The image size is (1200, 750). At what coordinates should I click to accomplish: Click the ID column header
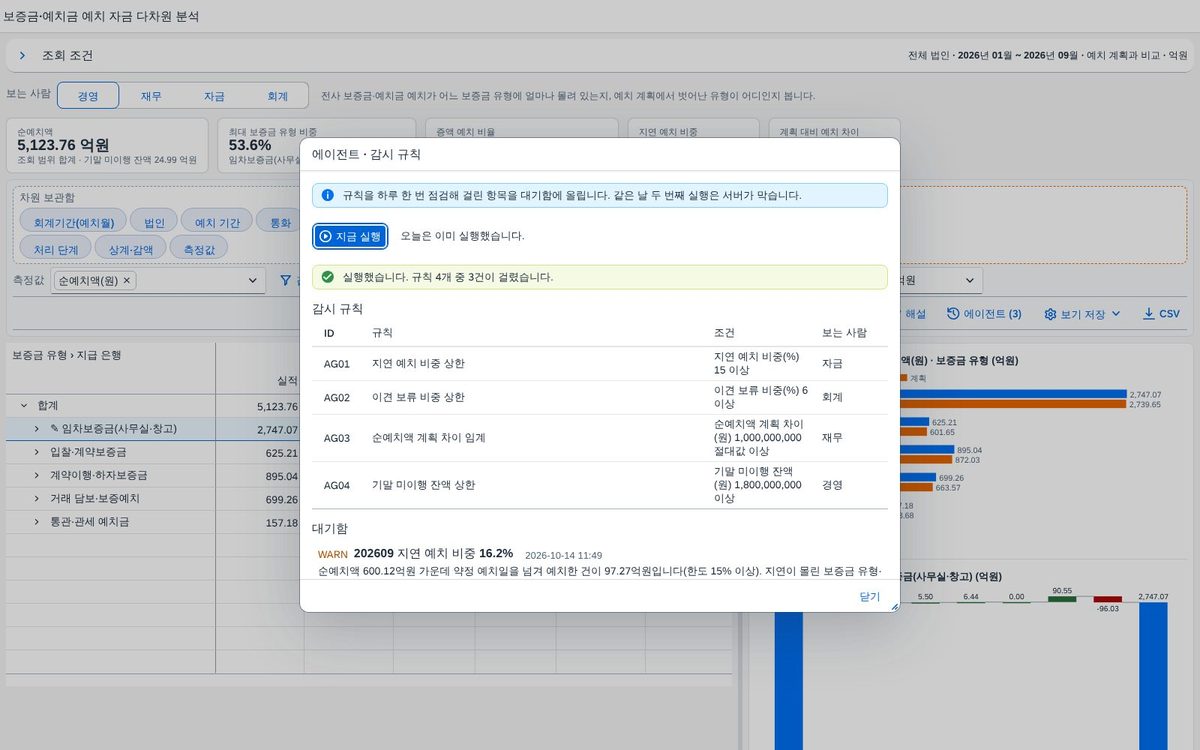coord(329,333)
